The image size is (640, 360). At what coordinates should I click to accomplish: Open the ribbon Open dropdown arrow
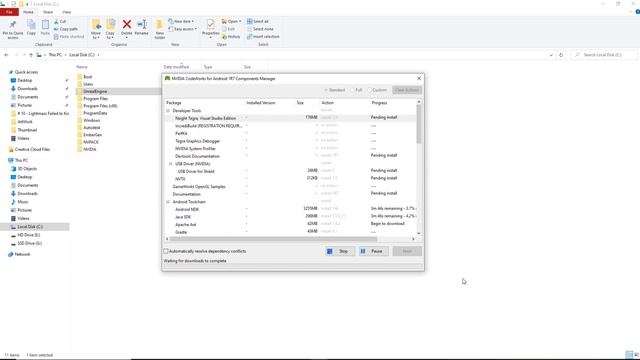(240, 21)
